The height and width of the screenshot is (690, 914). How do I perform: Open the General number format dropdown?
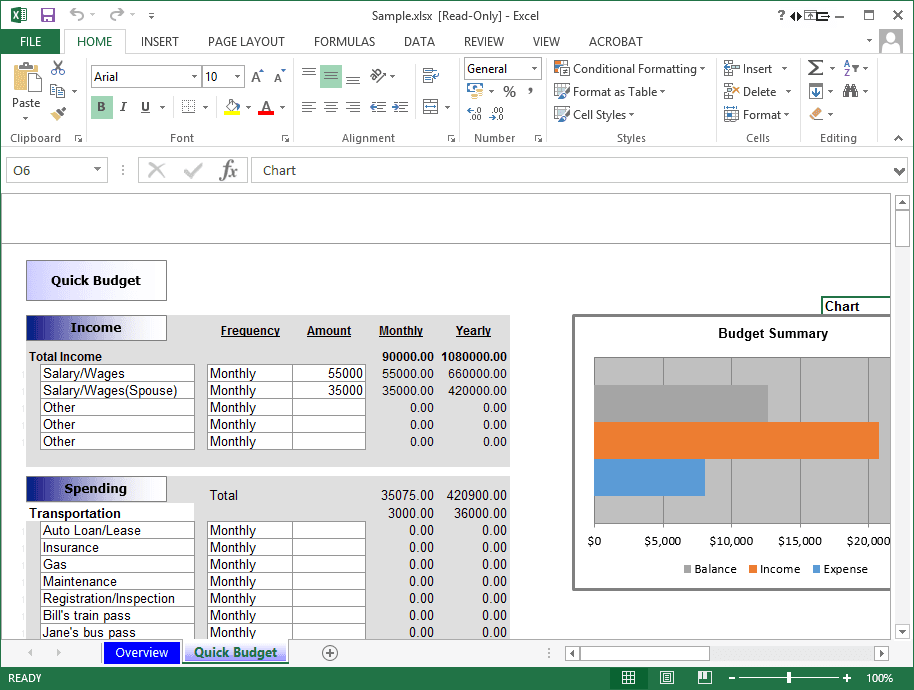(534, 69)
